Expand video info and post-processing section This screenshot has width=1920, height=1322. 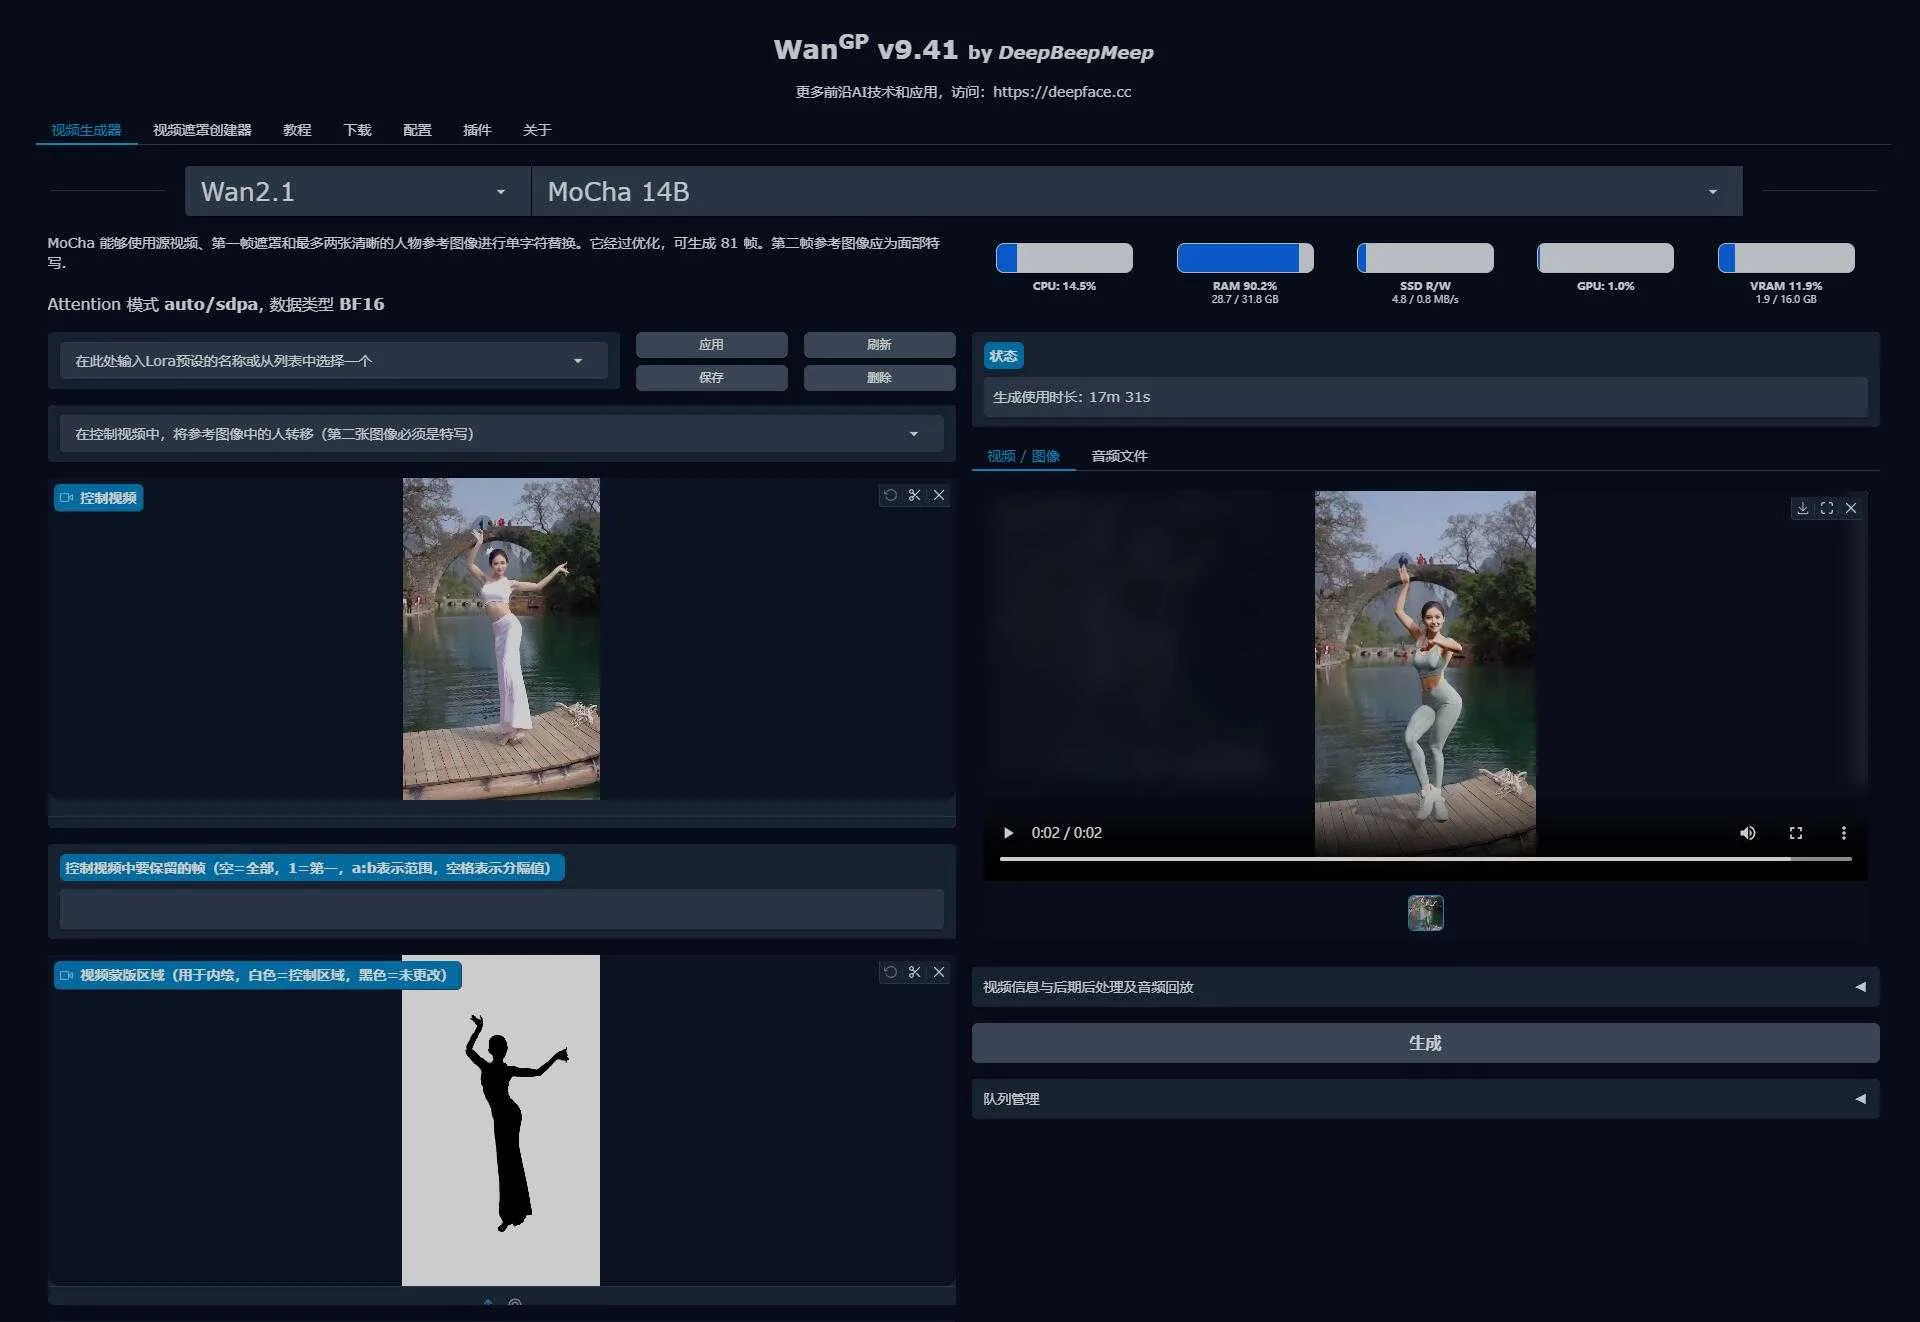[1424, 987]
